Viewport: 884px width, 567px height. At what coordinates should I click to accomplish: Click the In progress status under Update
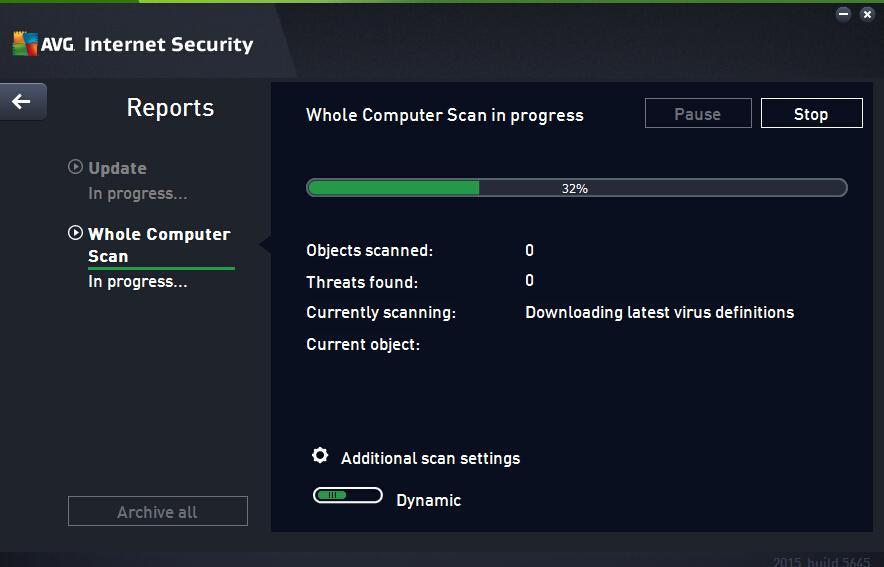click(x=138, y=193)
